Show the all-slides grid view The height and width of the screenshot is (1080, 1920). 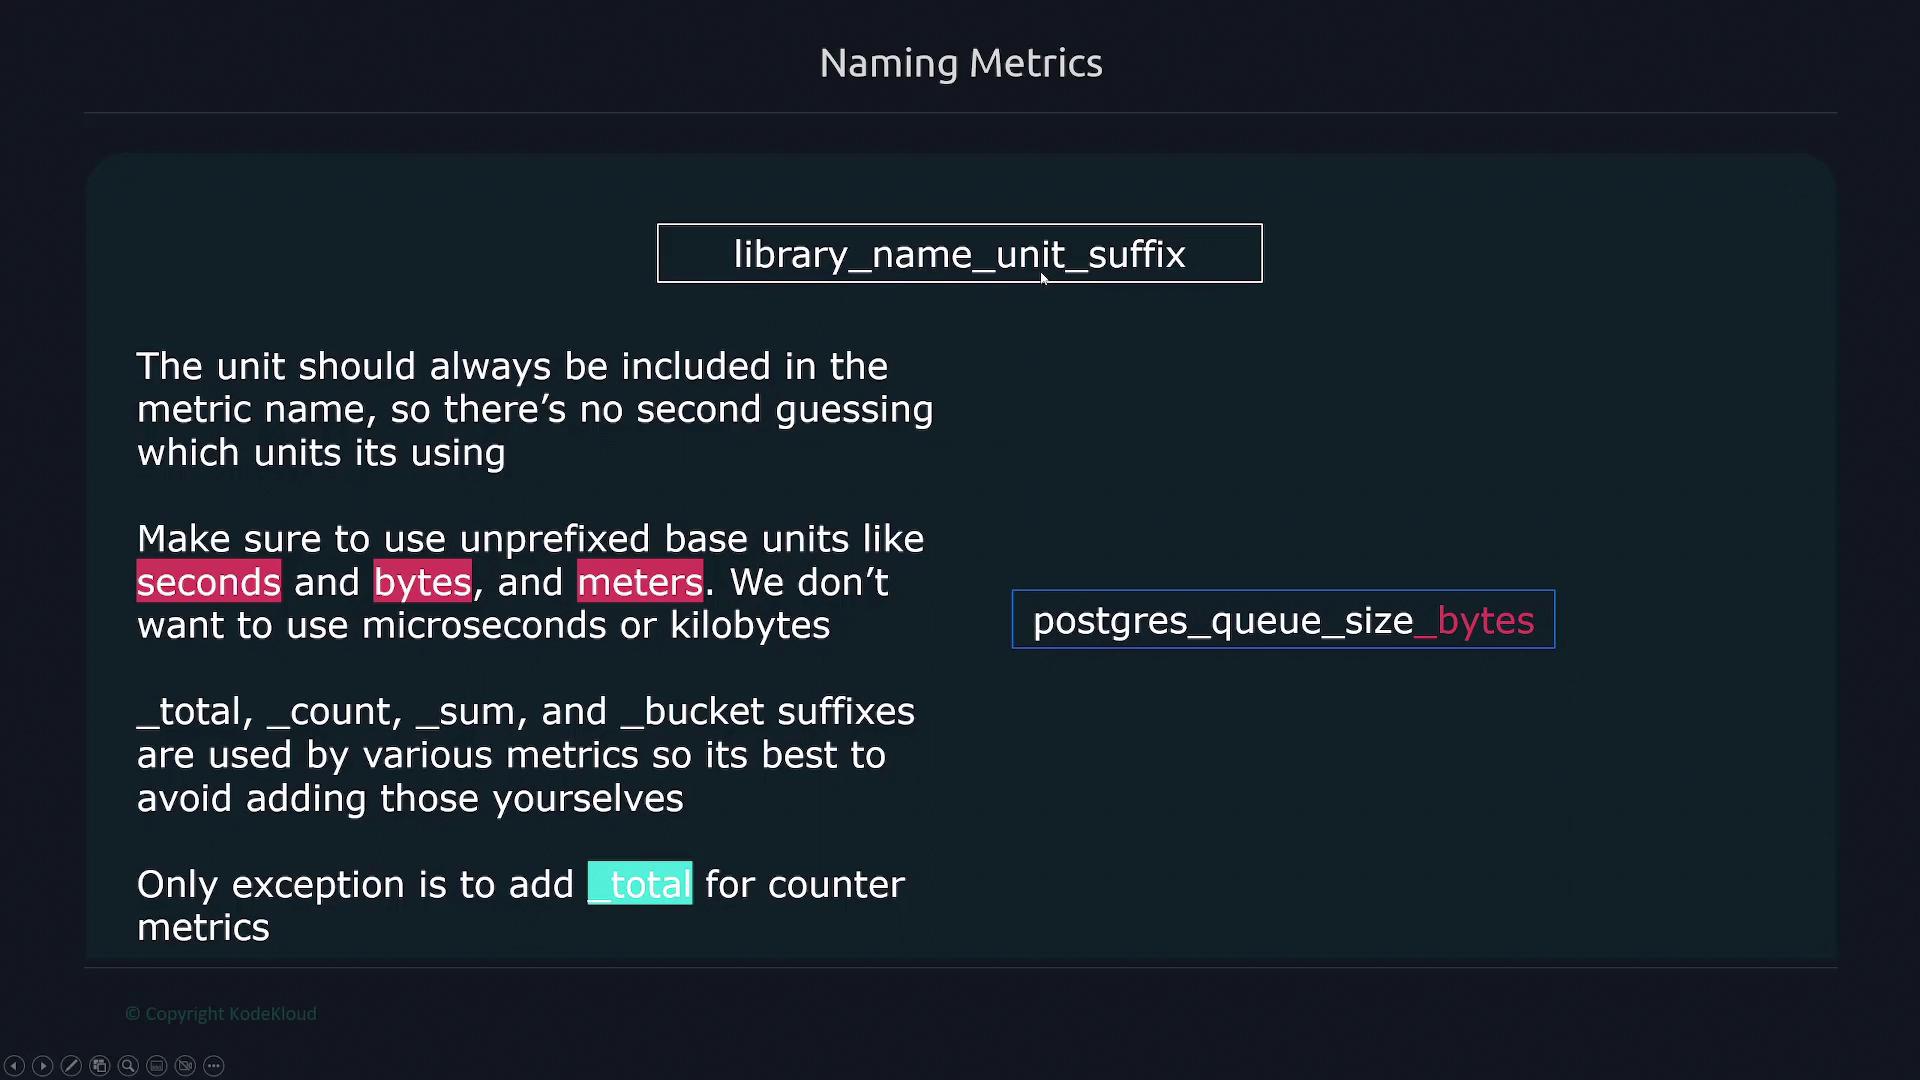click(99, 1066)
